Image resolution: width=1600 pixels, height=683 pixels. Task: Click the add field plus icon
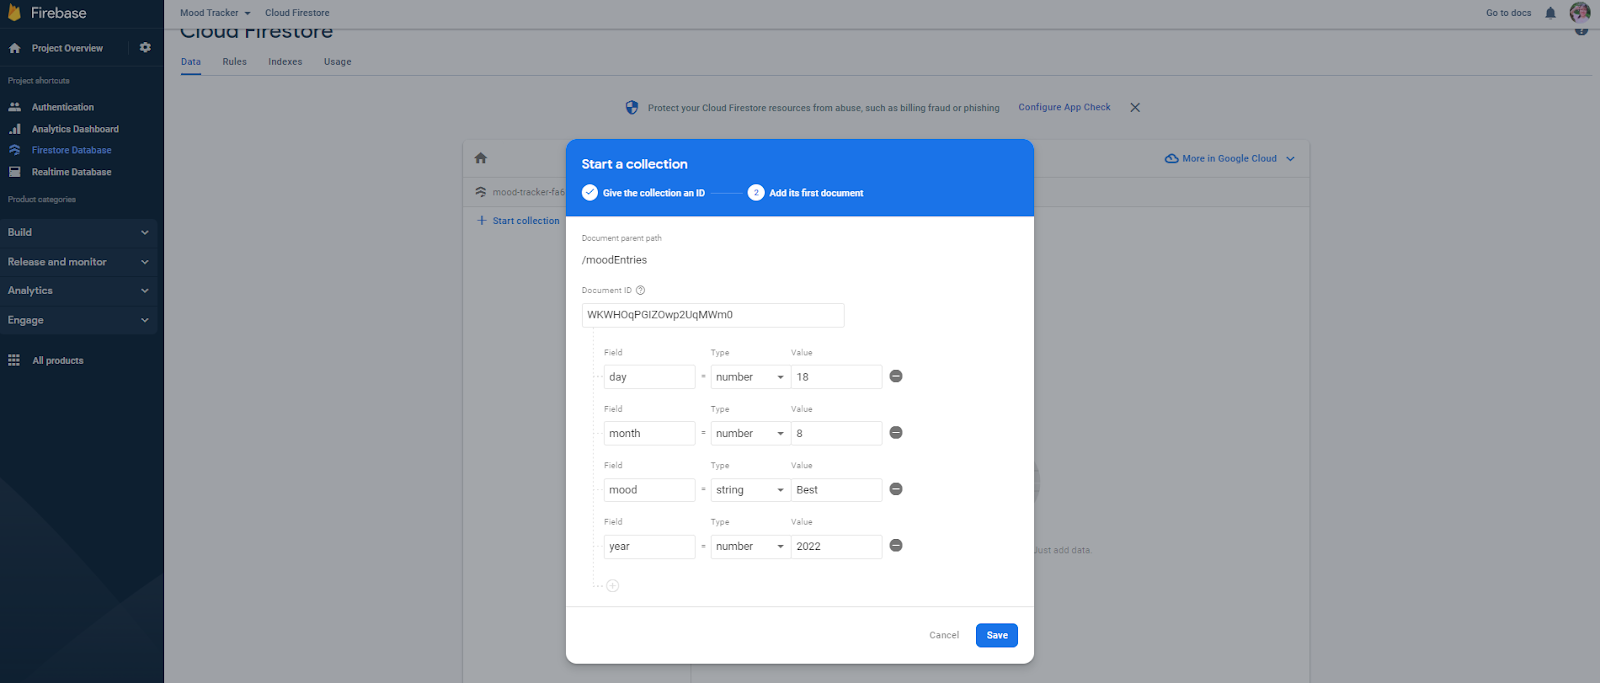coord(612,586)
